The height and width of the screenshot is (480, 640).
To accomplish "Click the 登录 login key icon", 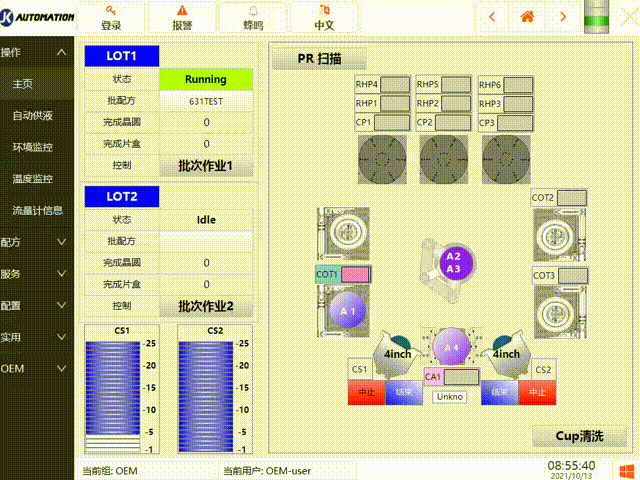I will tap(111, 10).
